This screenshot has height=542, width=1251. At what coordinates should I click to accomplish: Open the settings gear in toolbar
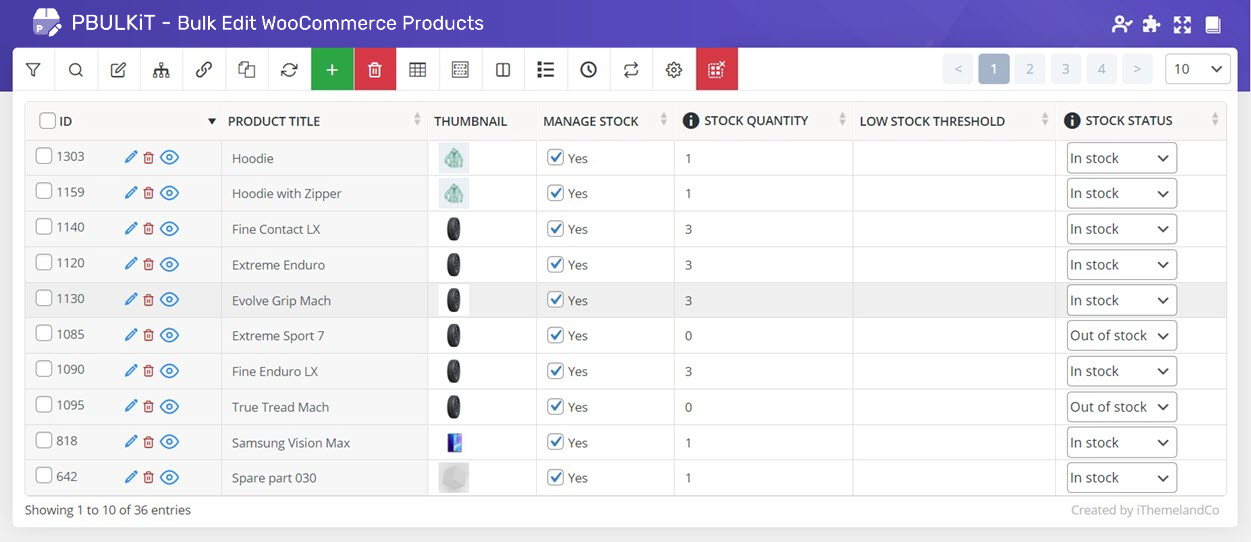tap(673, 70)
